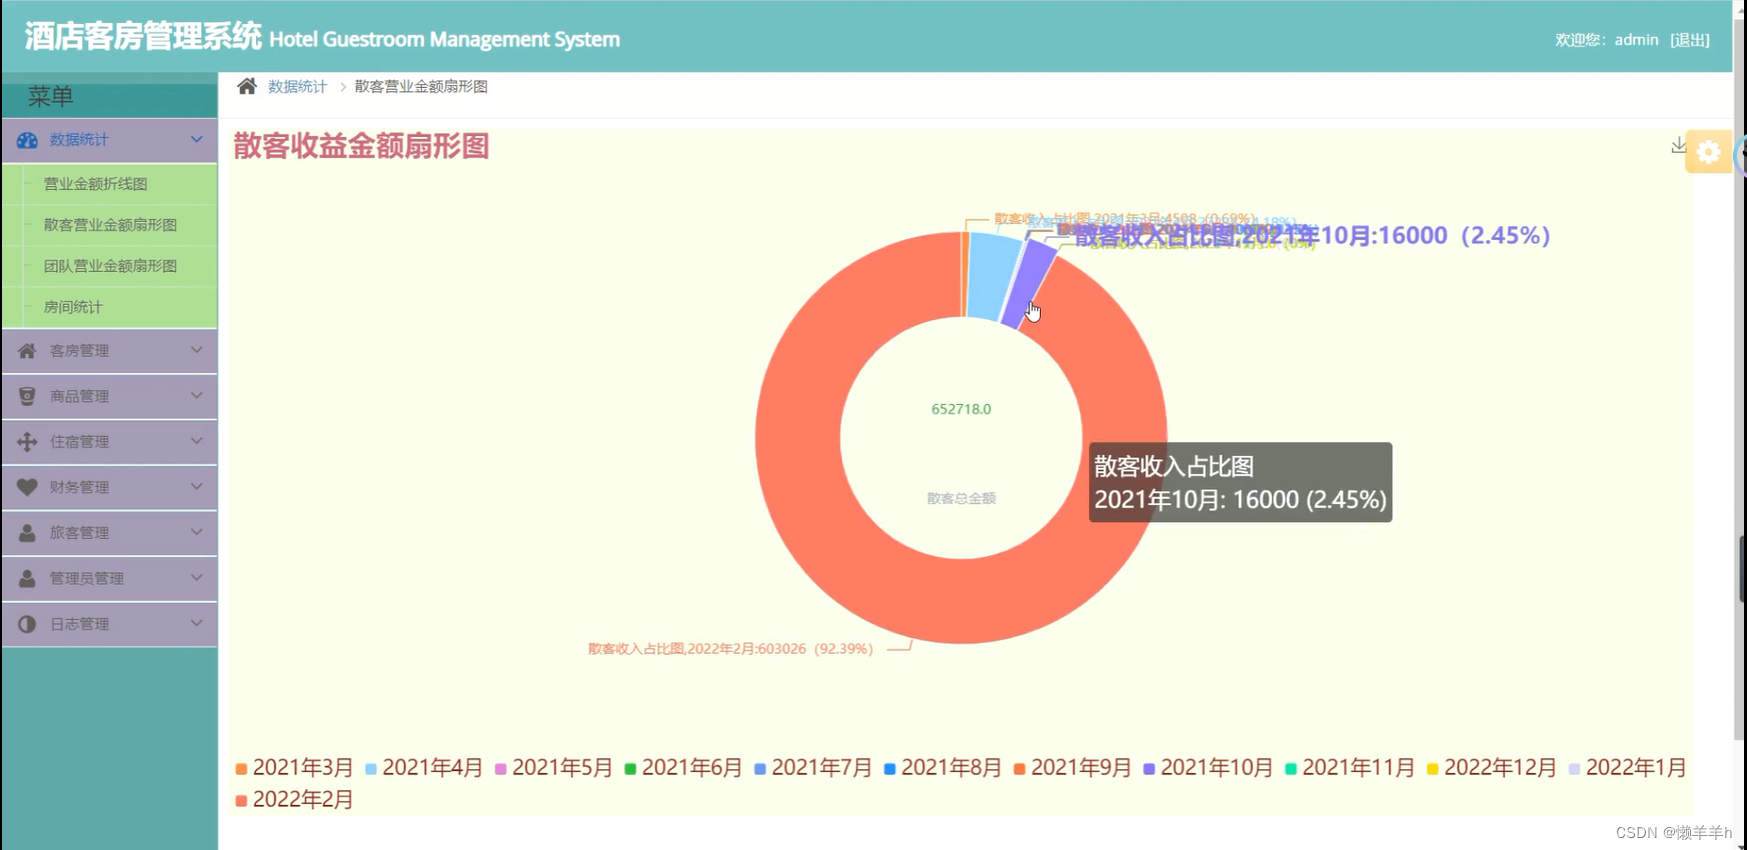Toggle 2021年10月 legend item
This screenshot has height=850, width=1747.
tap(1208, 768)
